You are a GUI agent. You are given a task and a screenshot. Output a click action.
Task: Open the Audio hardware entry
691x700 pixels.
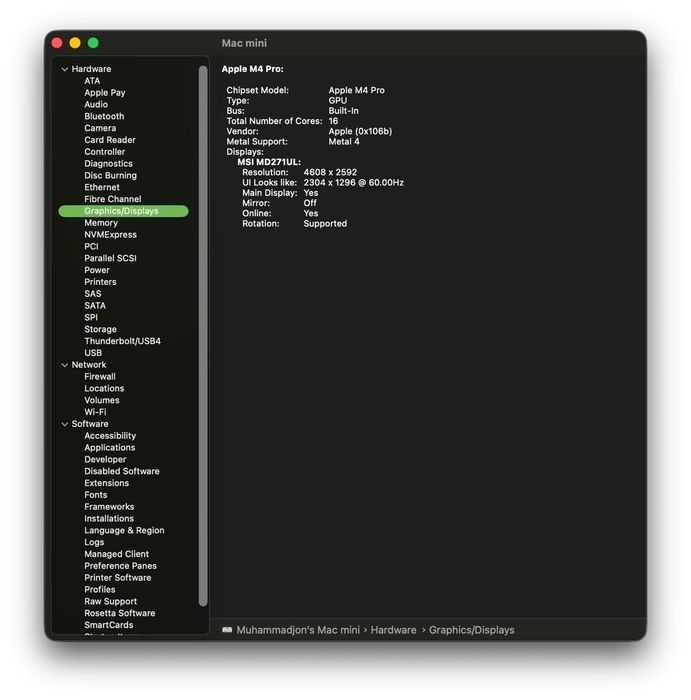click(96, 104)
